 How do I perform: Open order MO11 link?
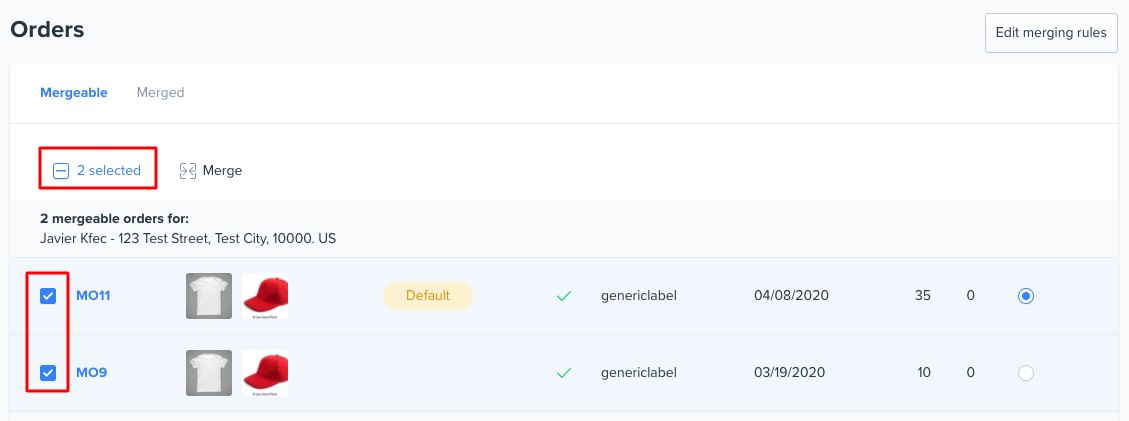[x=93, y=296]
